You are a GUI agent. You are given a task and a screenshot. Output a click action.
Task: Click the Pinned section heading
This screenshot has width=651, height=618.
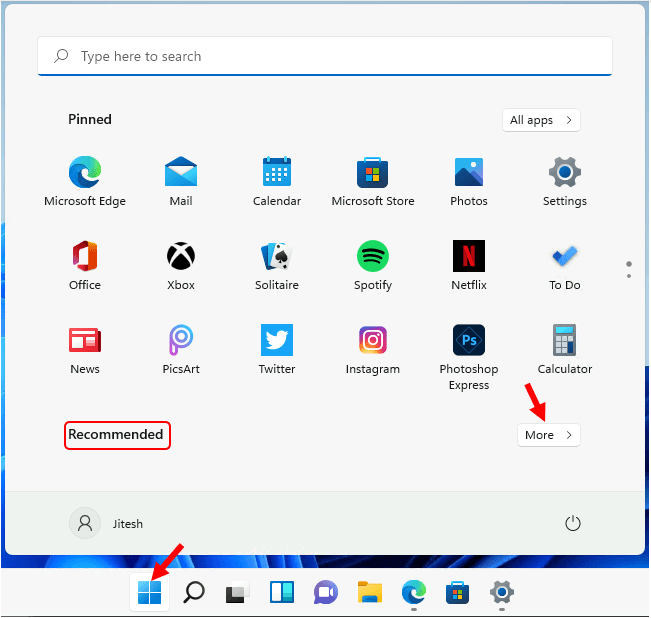(90, 120)
